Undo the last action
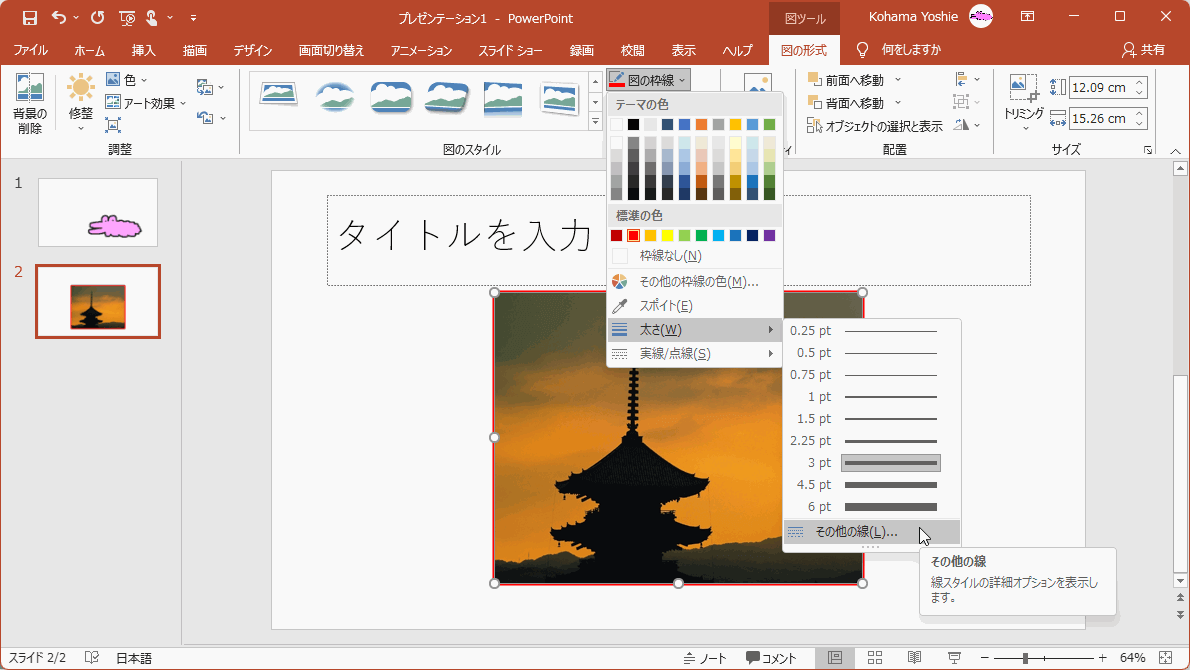Viewport: 1190px width, 670px height. click(x=58, y=17)
